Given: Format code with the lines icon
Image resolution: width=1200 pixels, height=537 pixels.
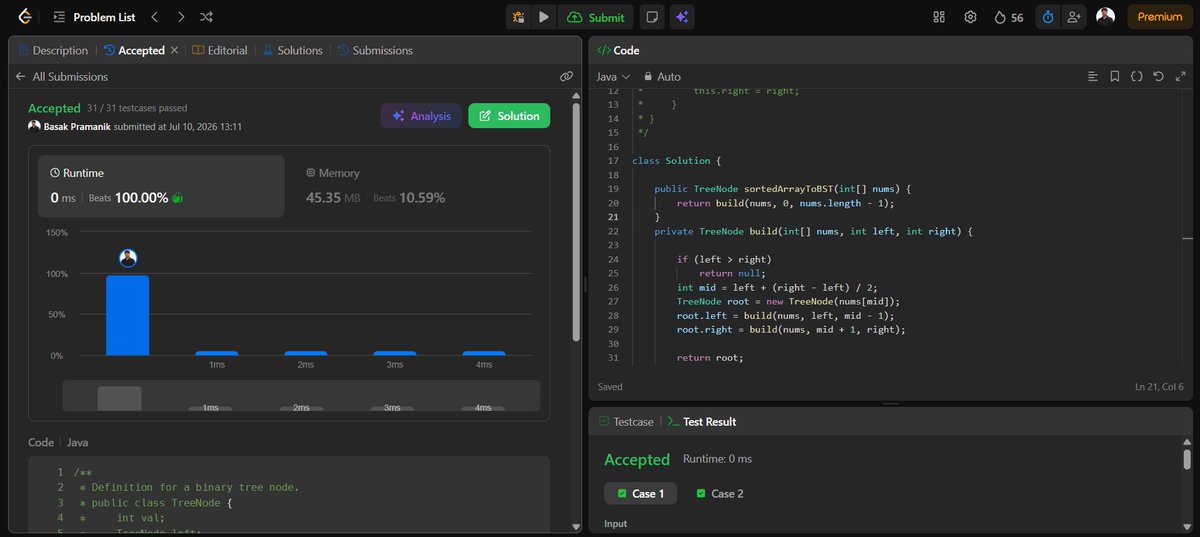Looking at the screenshot, I should tap(1093, 76).
